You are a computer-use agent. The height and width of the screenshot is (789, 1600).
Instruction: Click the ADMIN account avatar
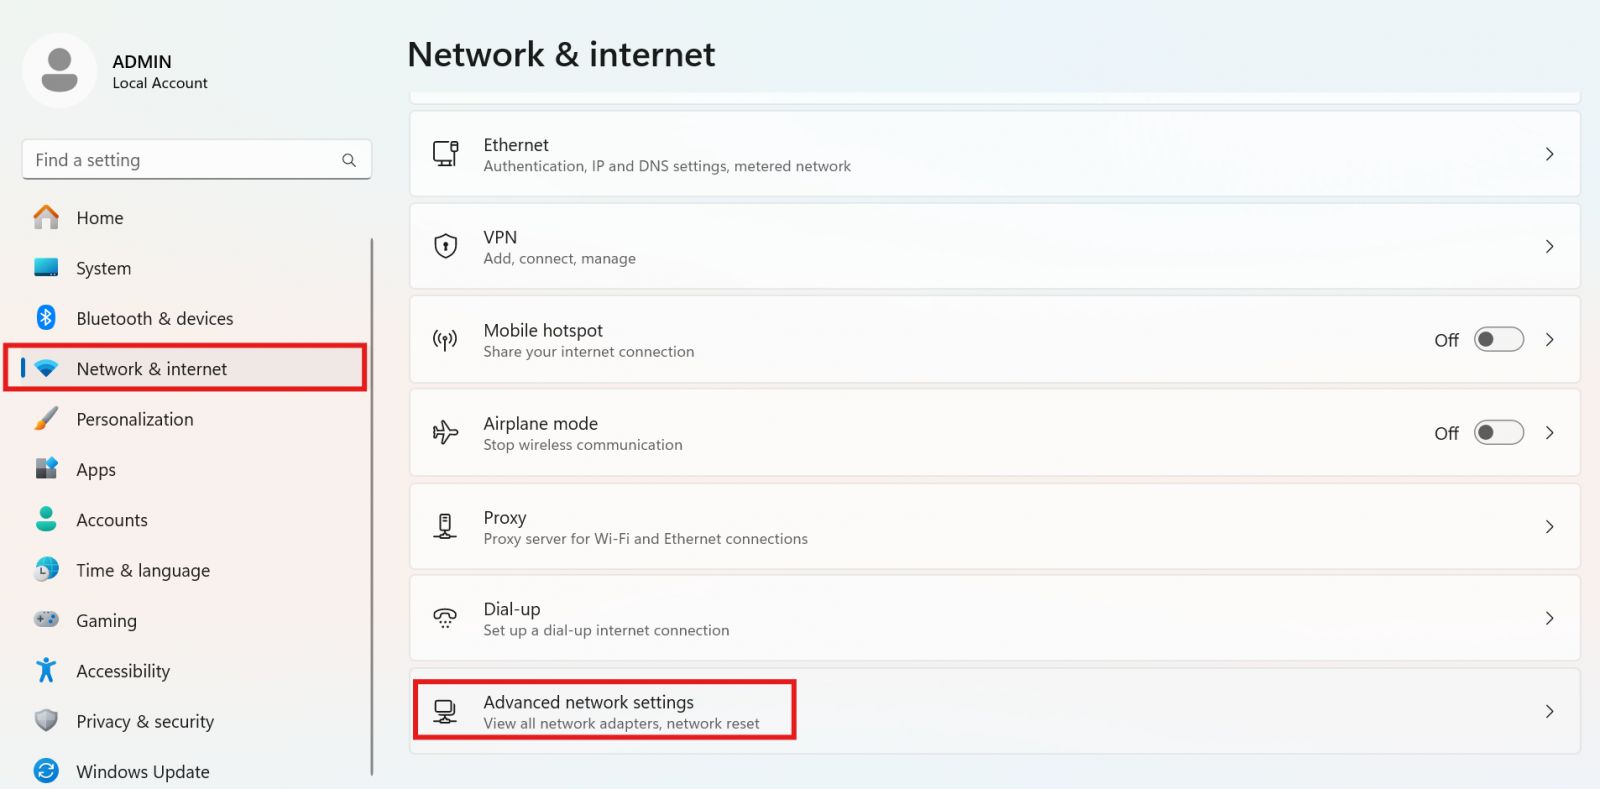pos(59,70)
